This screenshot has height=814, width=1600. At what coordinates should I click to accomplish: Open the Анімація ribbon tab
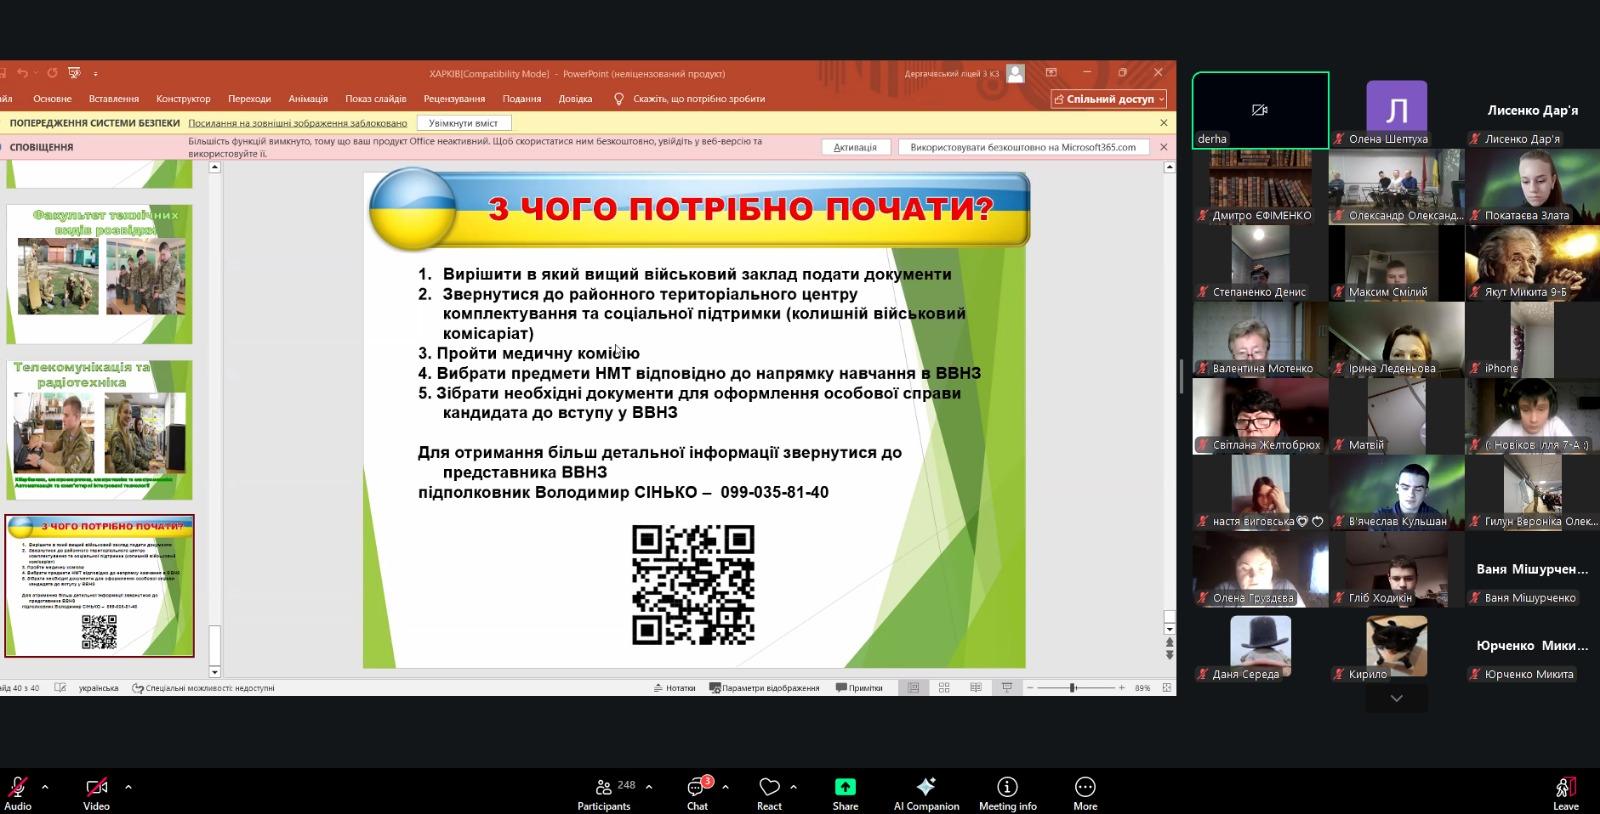coord(308,99)
